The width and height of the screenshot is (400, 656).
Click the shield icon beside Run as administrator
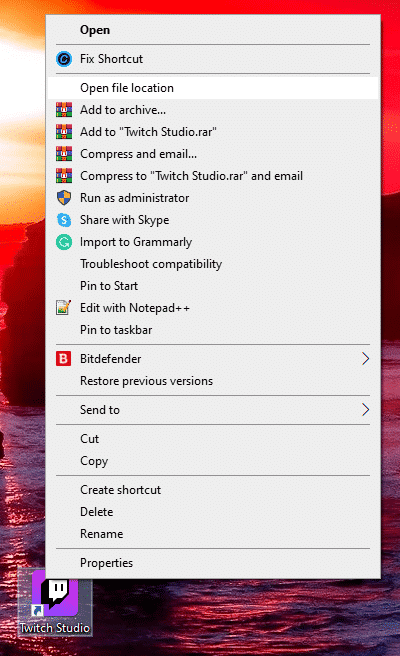[64, 198]
